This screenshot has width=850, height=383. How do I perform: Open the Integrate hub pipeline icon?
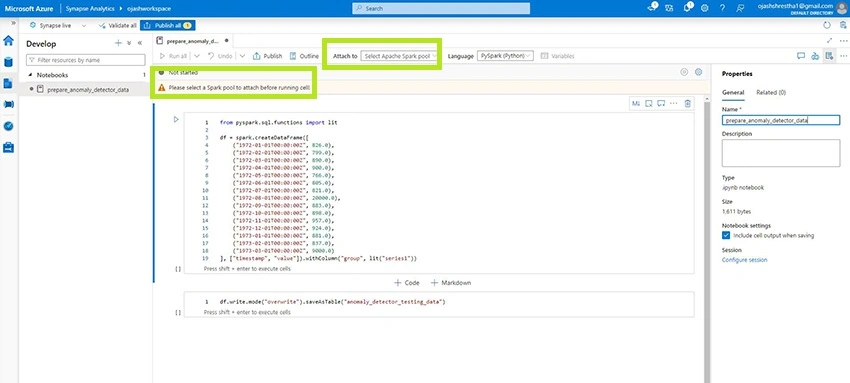pyautogui.click(x=8, y=104)
